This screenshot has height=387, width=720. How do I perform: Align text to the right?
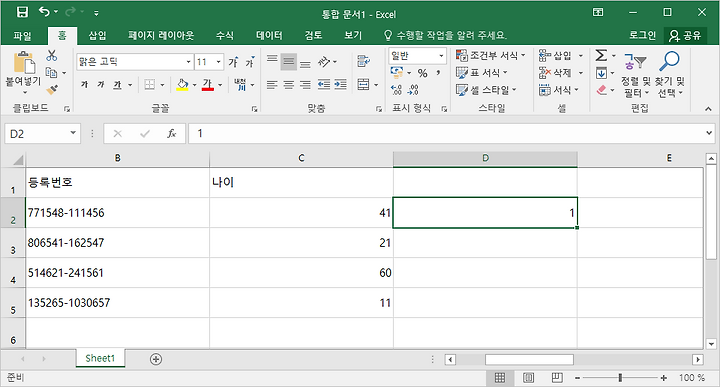click(305, 84)
